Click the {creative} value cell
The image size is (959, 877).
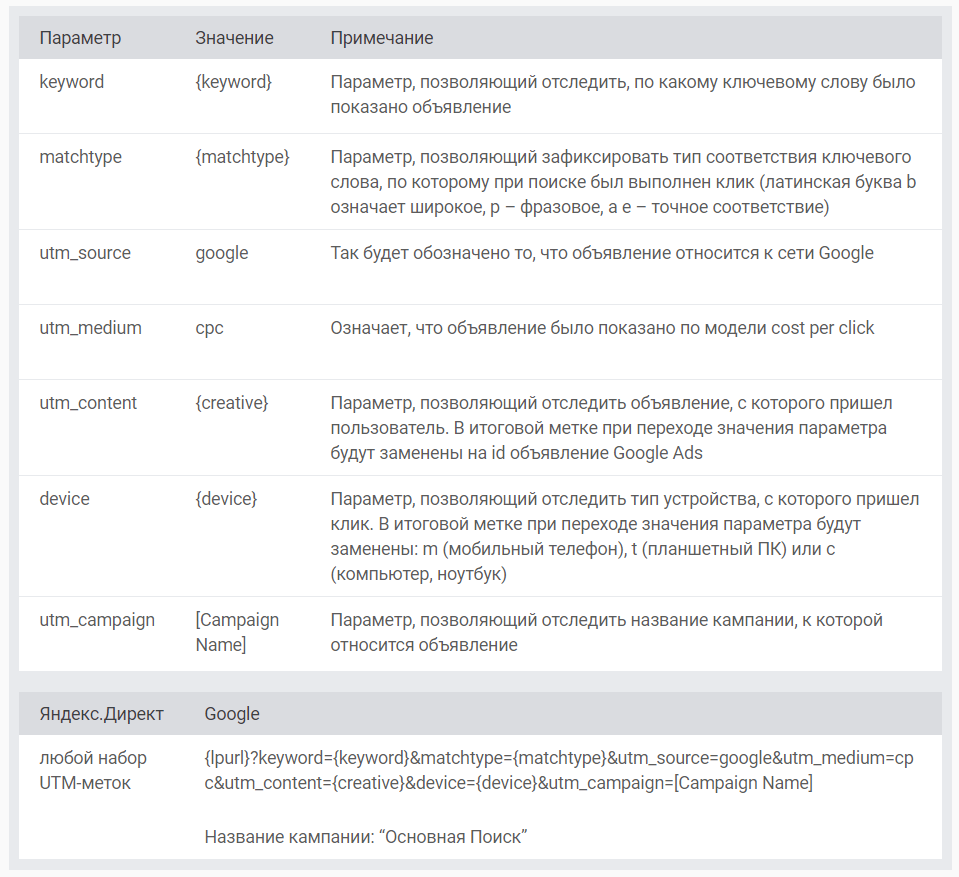click(x=232, y=403)
